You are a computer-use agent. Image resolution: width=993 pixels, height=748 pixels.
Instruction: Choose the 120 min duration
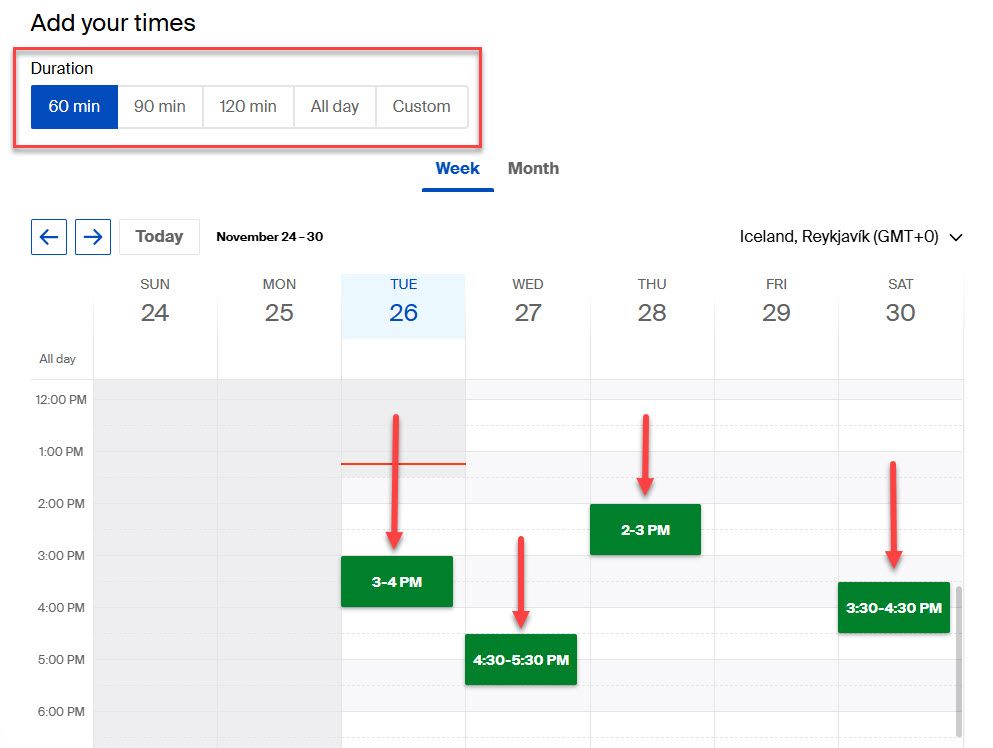(x=247, y=106)
